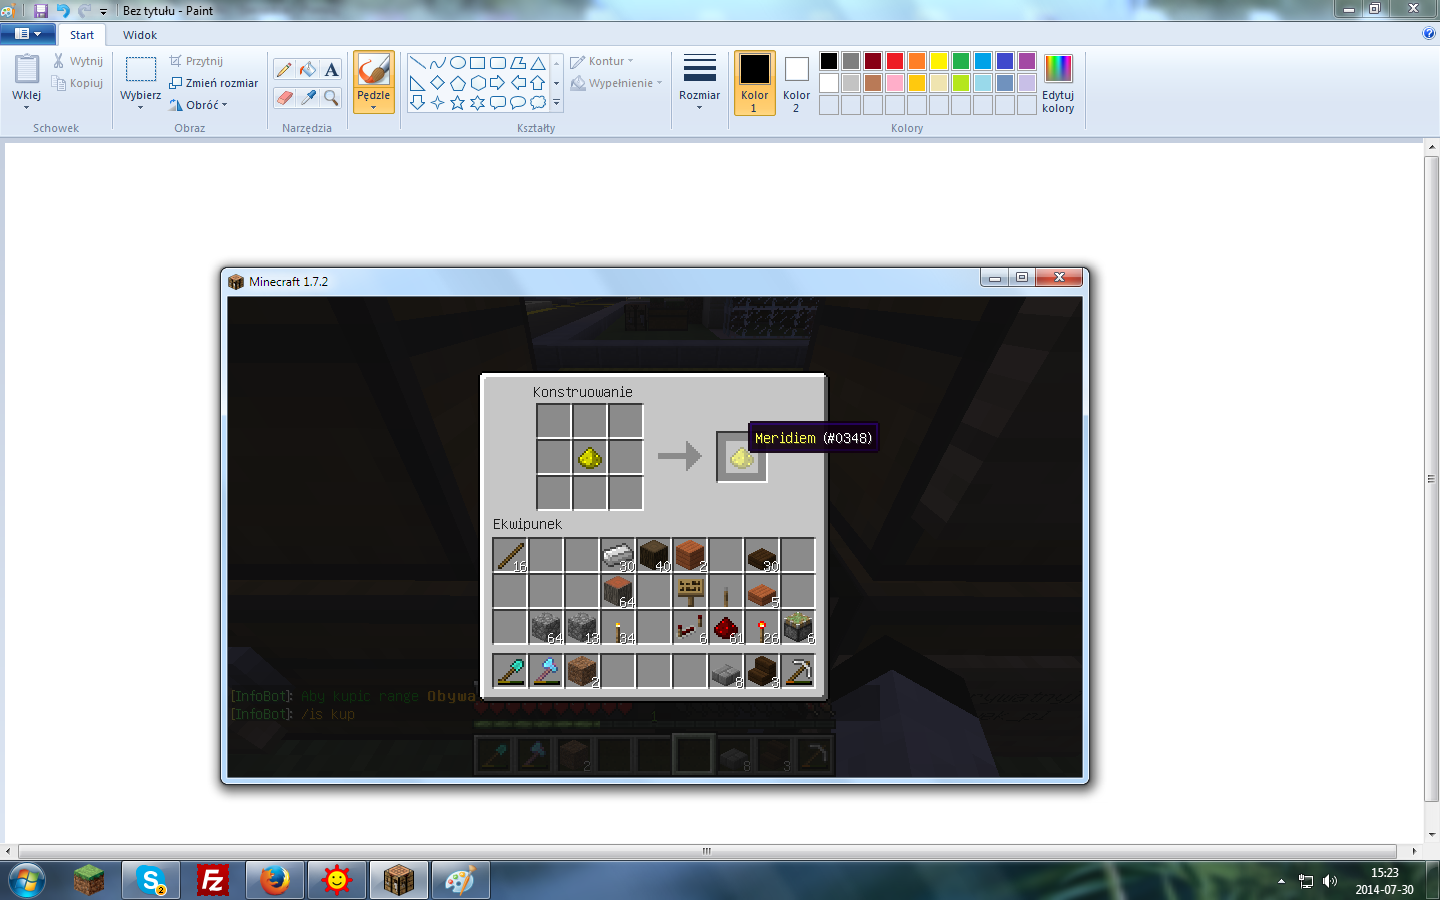Choose the Diamond shape

(x=438, y=83)
